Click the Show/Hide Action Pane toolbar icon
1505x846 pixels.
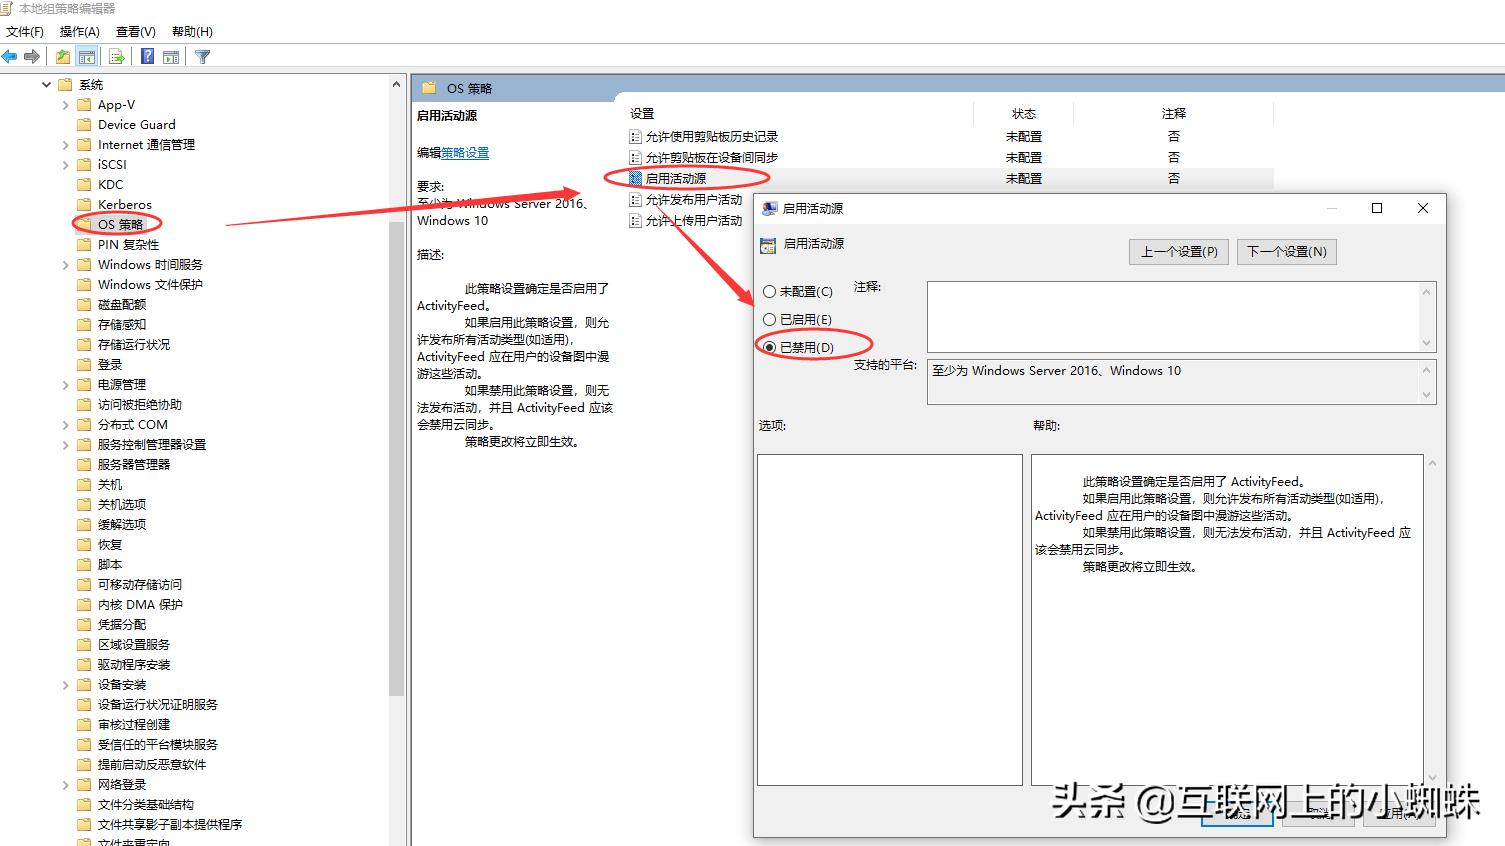point(171,56)
